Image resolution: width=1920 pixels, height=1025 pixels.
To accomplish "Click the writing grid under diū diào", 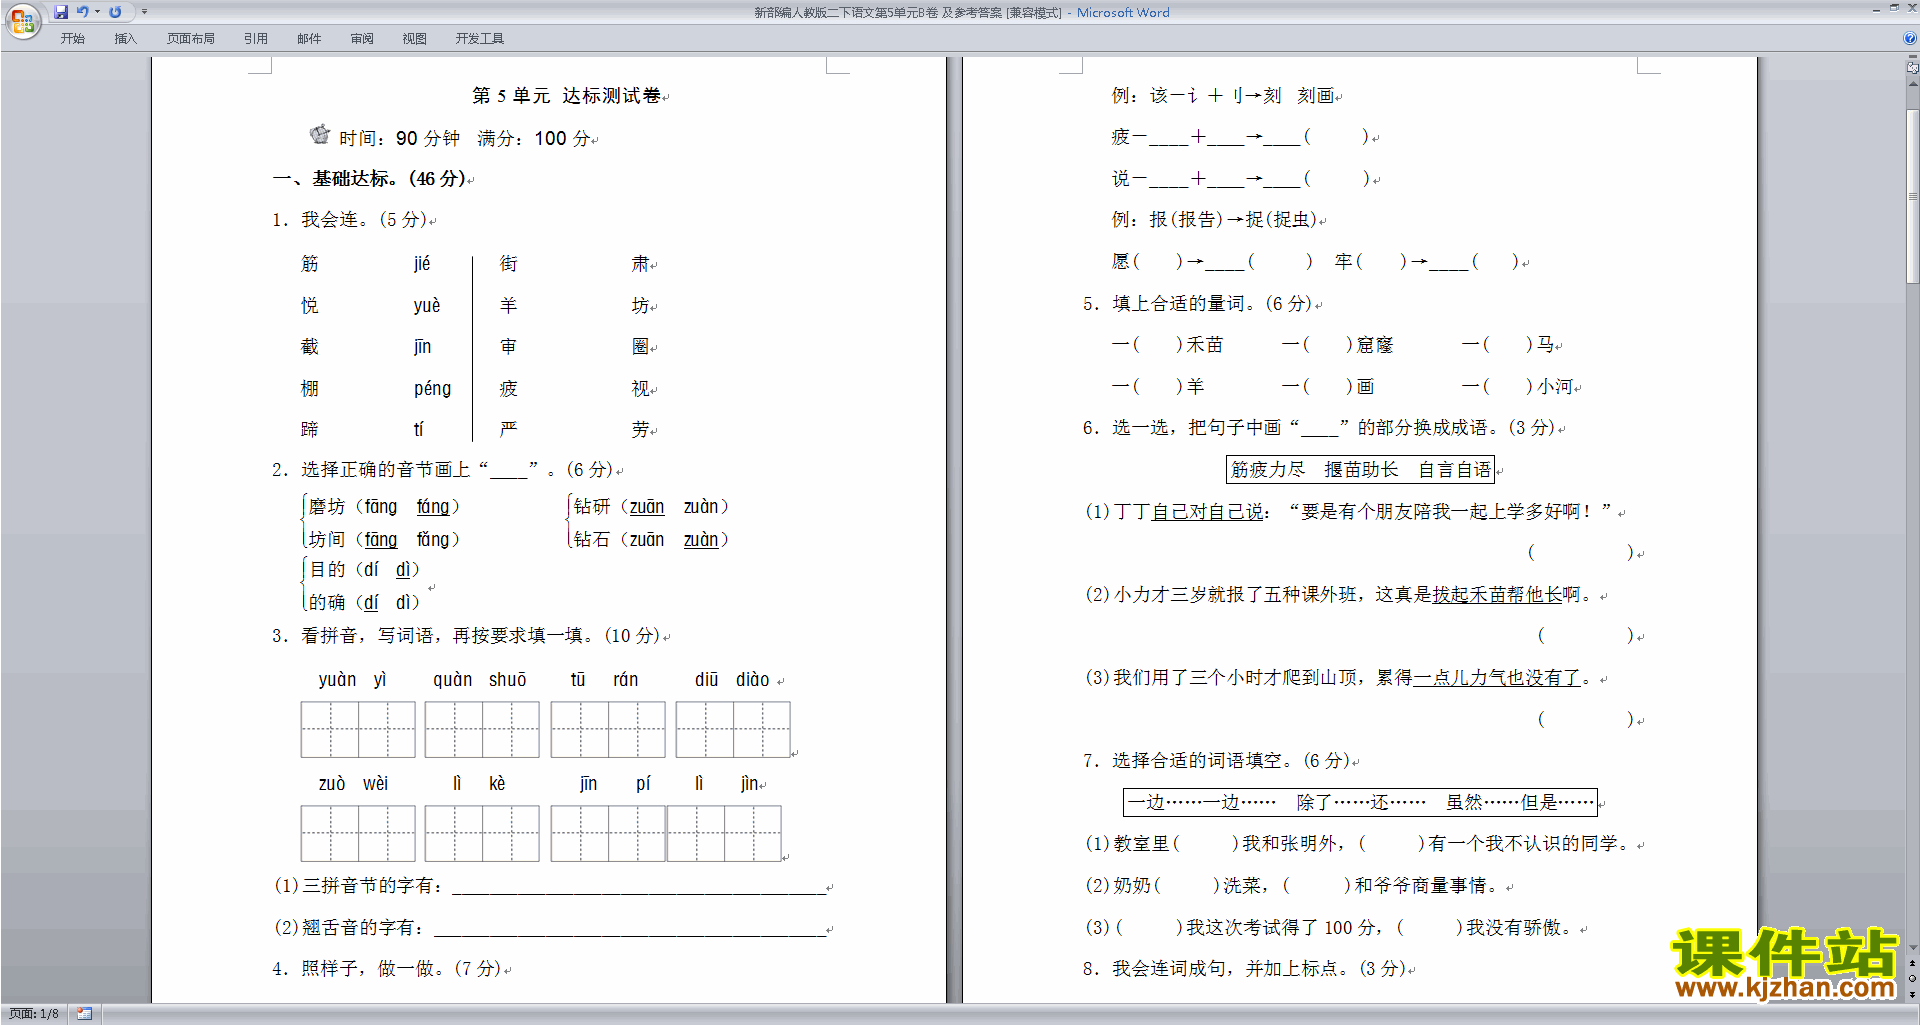I will click(733, 729).
